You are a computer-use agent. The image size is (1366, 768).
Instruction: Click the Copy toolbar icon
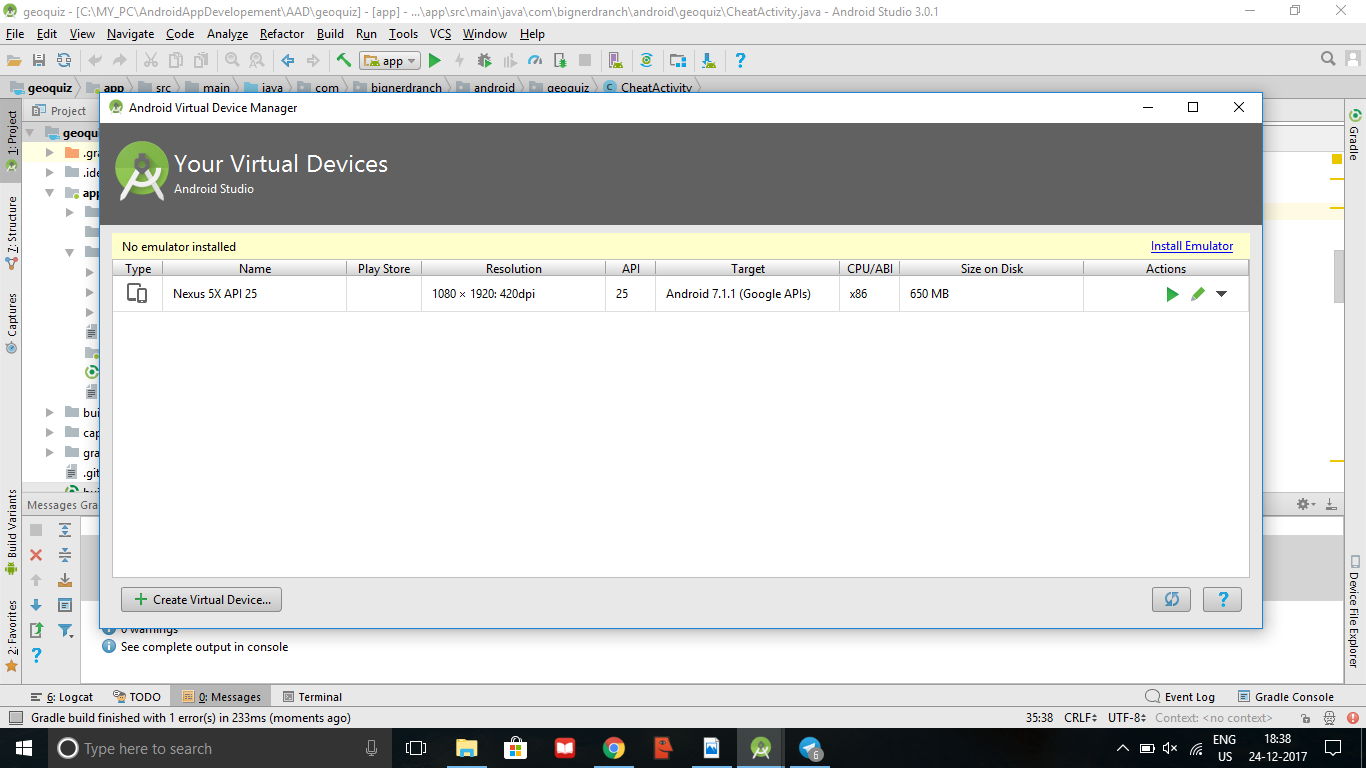[176, 61]
